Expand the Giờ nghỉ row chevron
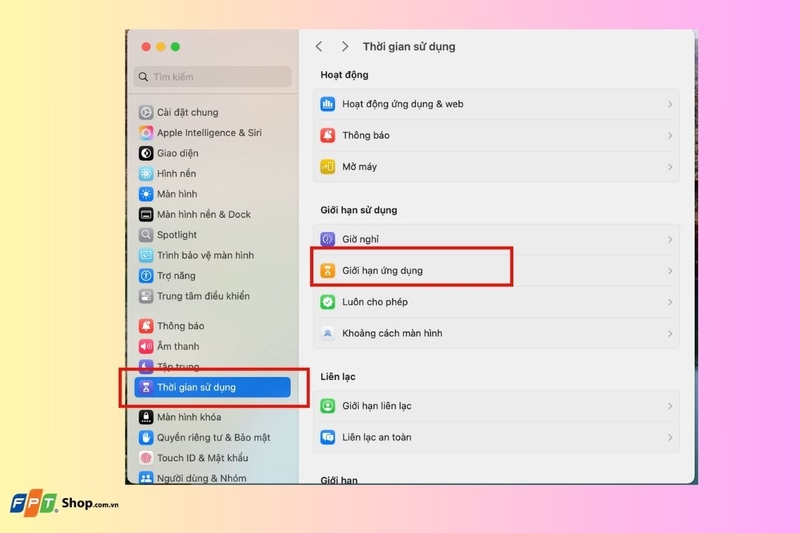The image size is (800, 533). pyautogui.click(x=670, y=239)
